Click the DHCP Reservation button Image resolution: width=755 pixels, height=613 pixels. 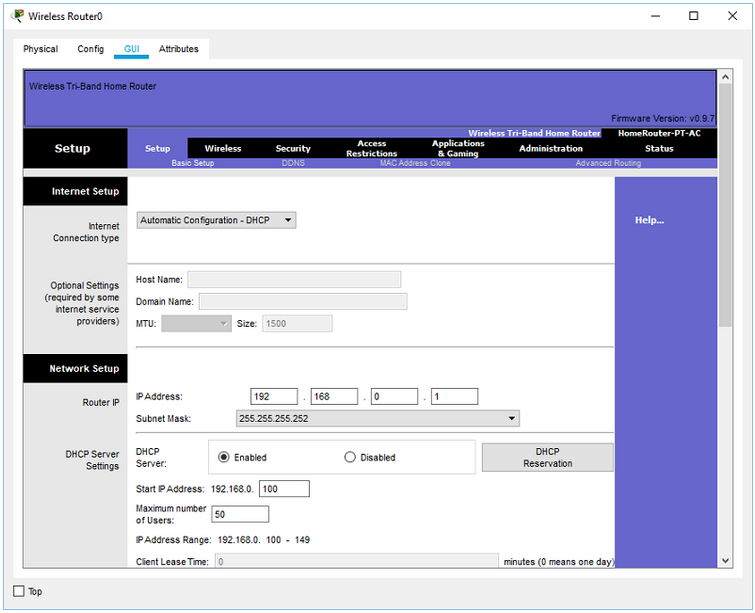547,457
